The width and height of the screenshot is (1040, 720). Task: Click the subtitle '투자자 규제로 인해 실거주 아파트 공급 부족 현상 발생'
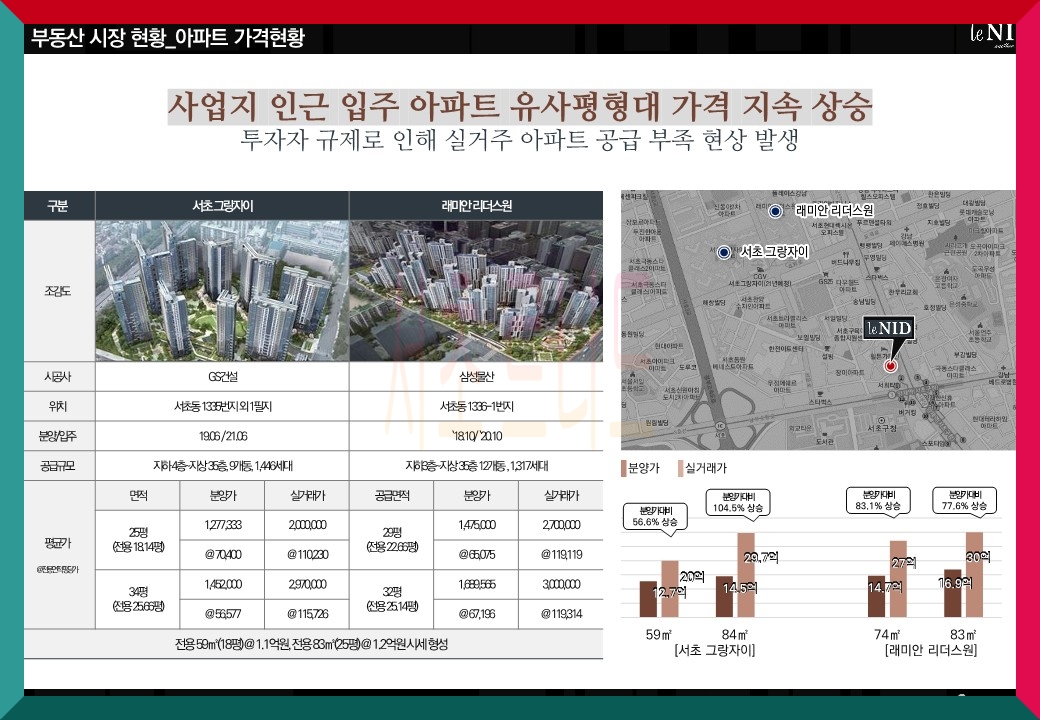point(519,140)
